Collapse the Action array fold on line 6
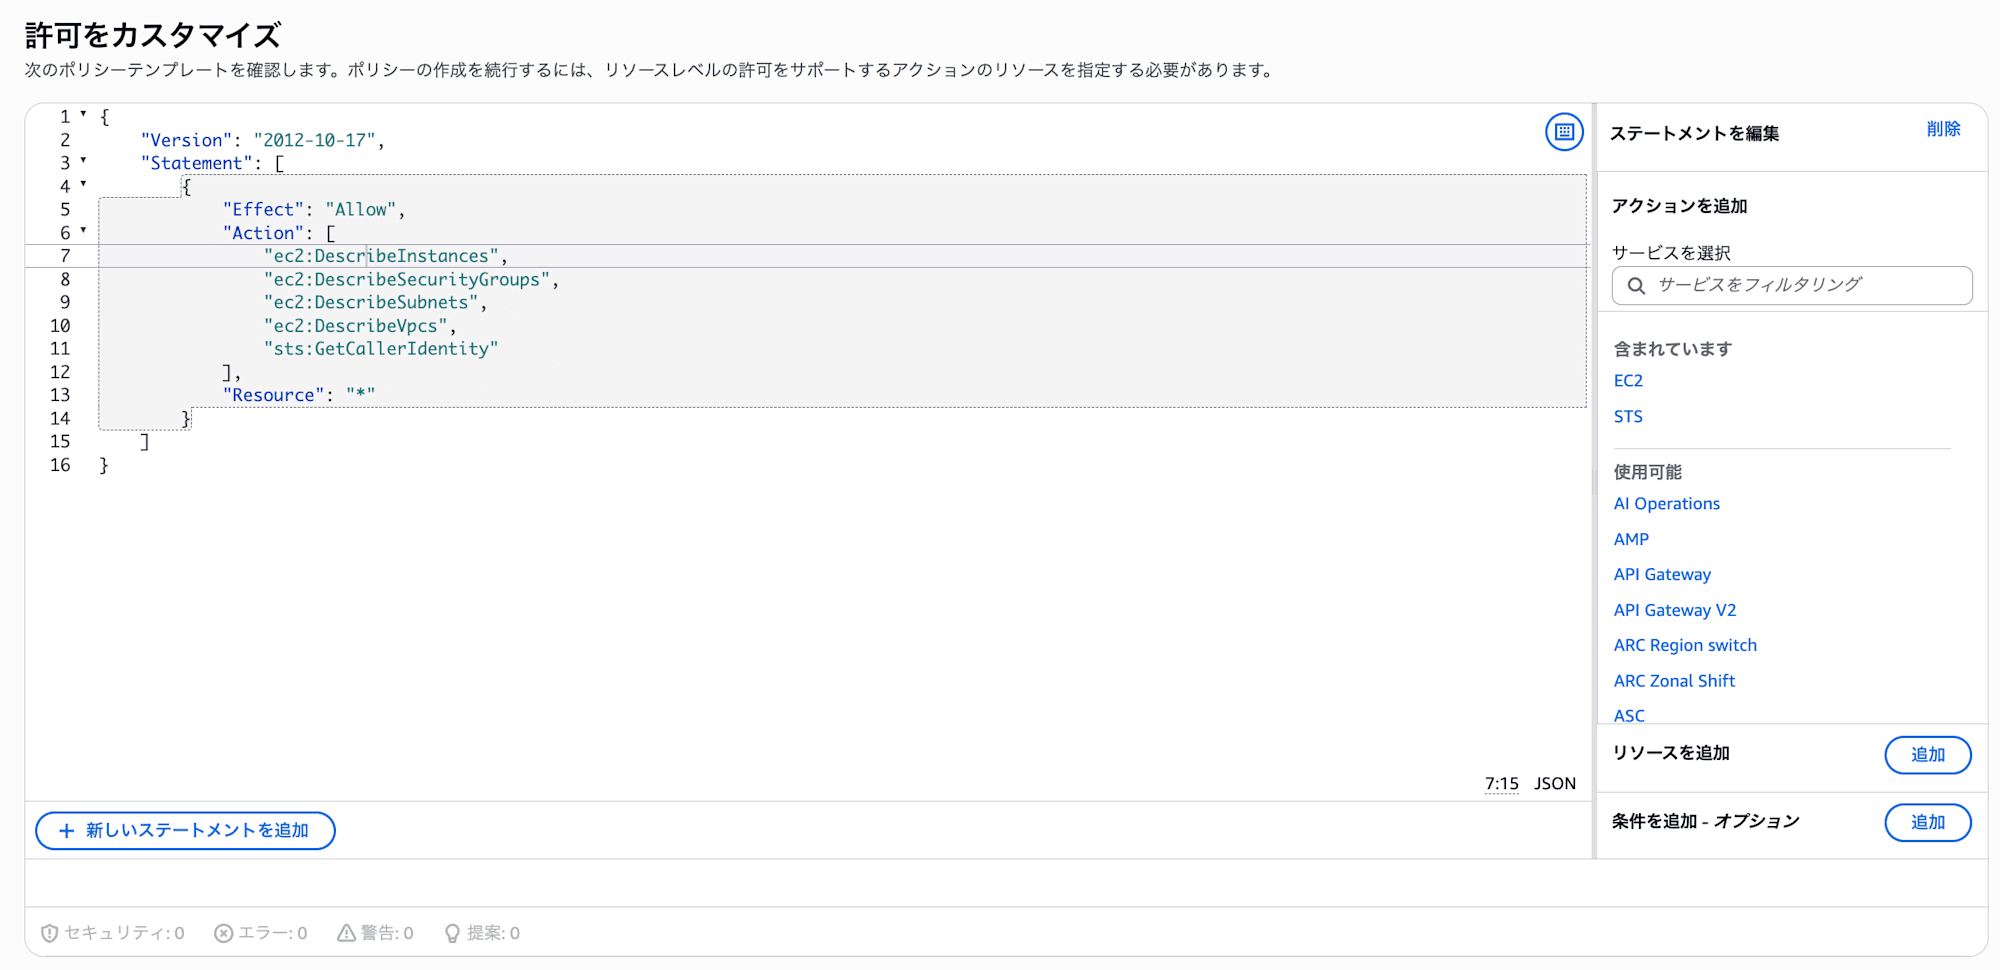Image resolution: width=2000 pixels, height=970 pixels. click(83, 231)
